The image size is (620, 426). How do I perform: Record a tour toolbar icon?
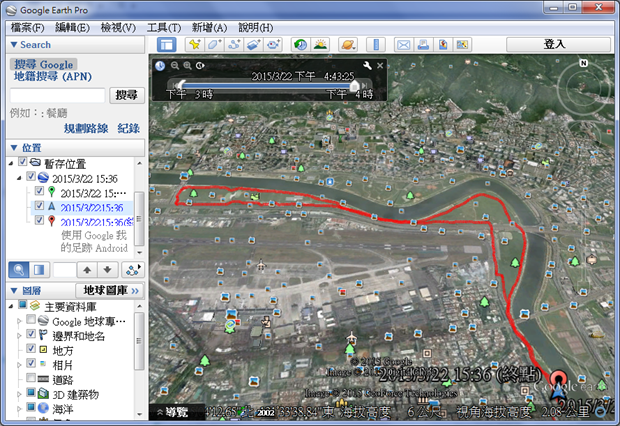tap(273, 45)
